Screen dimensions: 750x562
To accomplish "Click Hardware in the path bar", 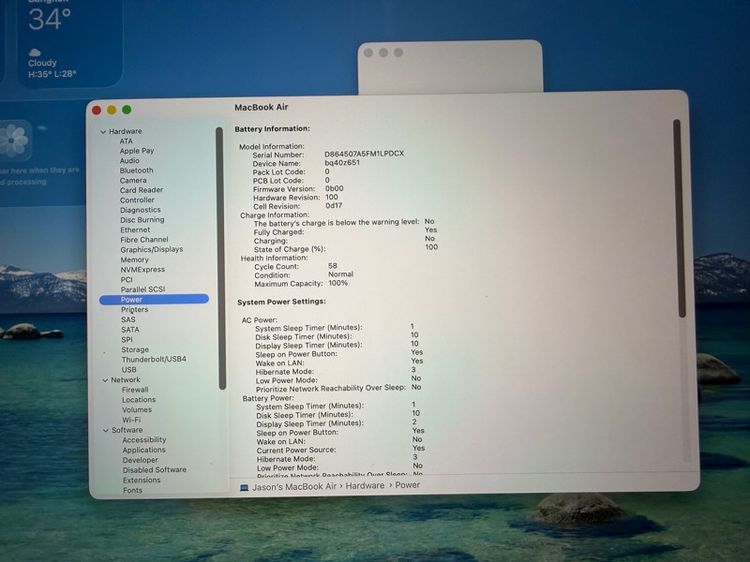I will [365, 485].
